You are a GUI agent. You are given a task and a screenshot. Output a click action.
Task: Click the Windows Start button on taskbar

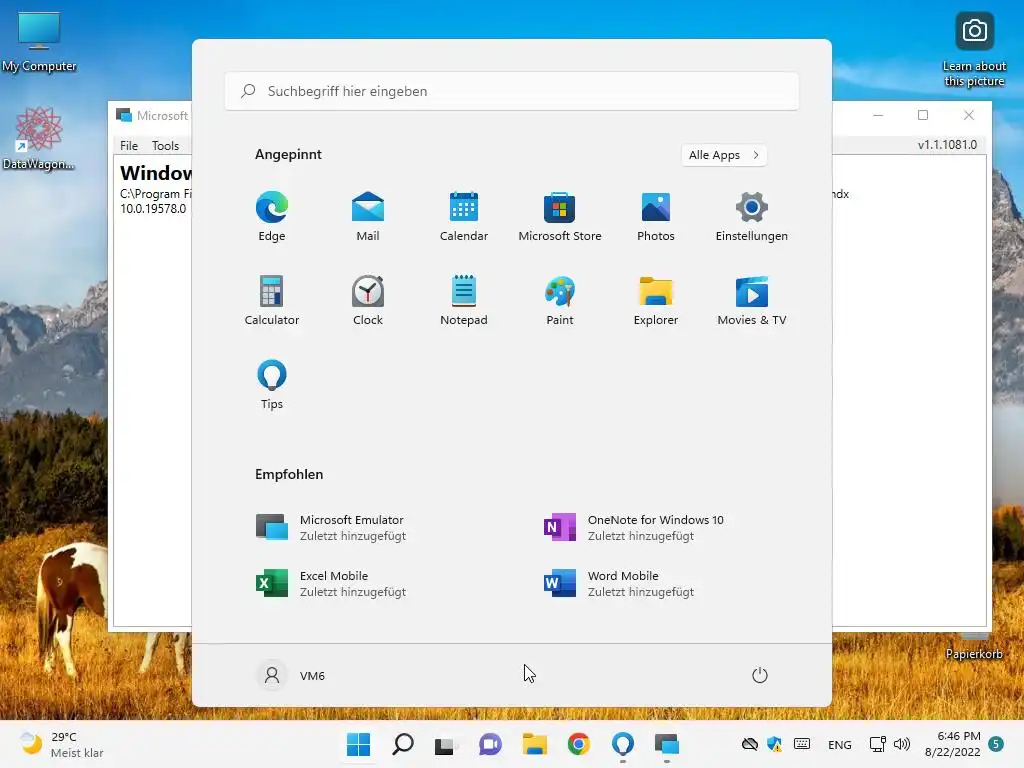pyautogui.click(x=359, y=744)
